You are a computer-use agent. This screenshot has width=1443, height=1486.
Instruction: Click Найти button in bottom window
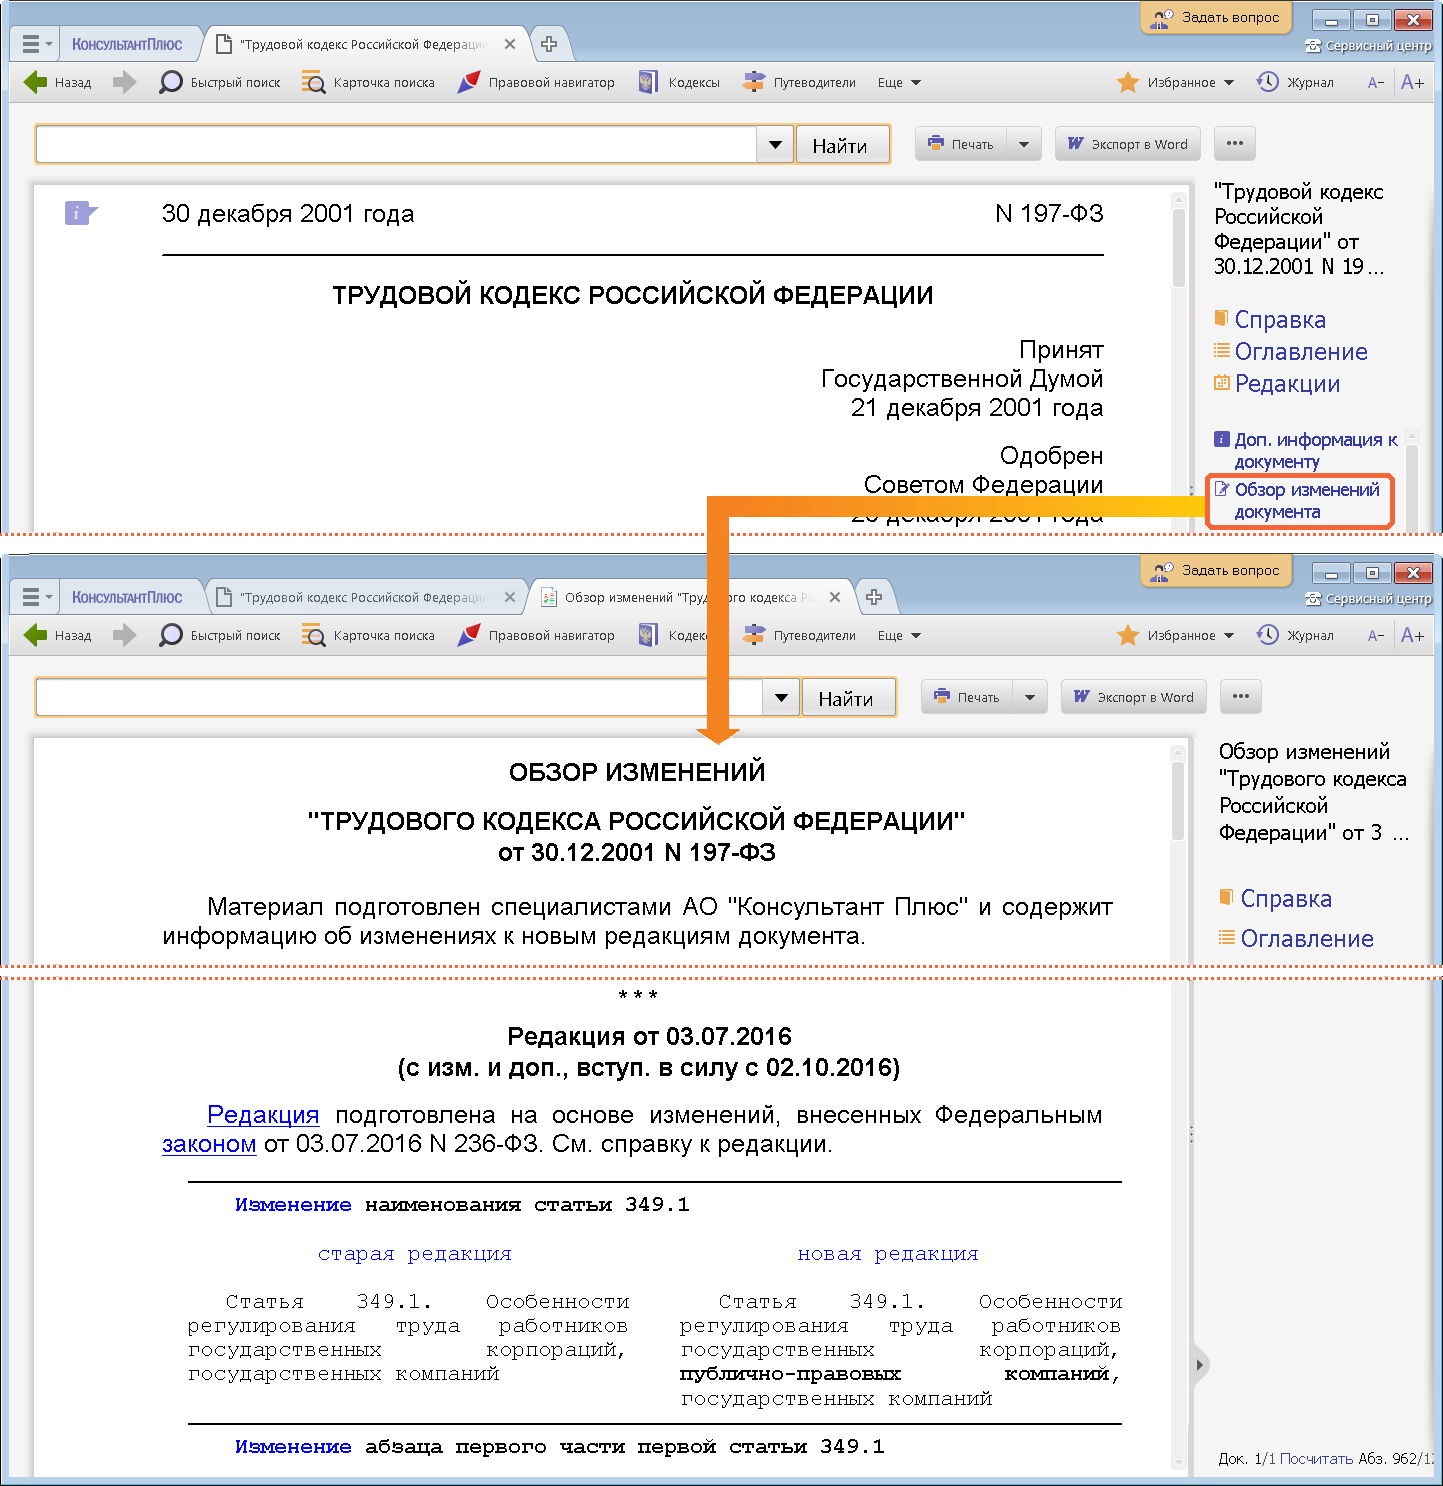click(848, 698)
